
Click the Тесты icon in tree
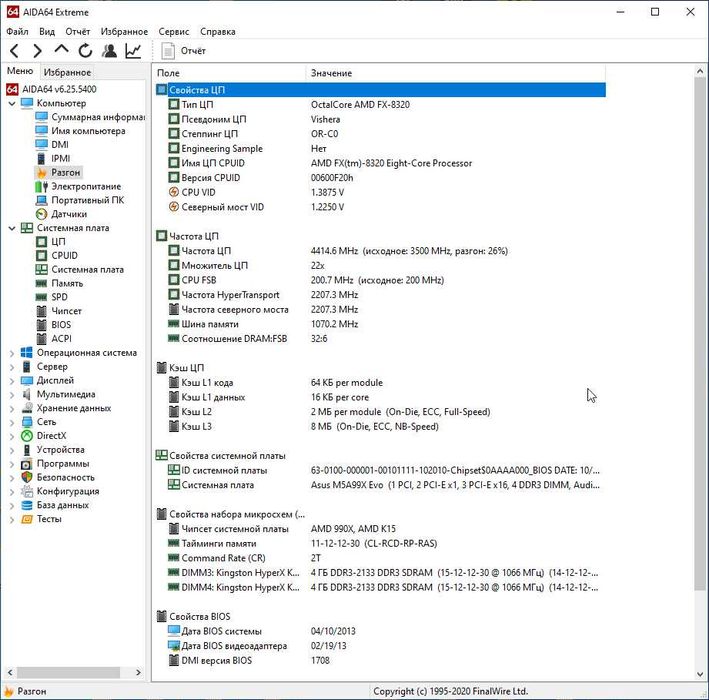click(27, 519)
